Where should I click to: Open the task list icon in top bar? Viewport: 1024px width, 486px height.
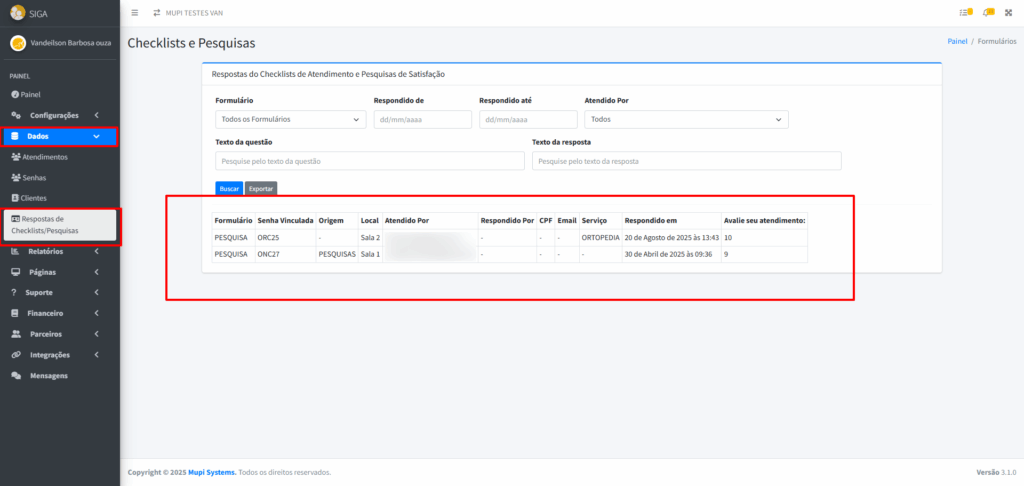pyautogui.click(x=965, y=12)
